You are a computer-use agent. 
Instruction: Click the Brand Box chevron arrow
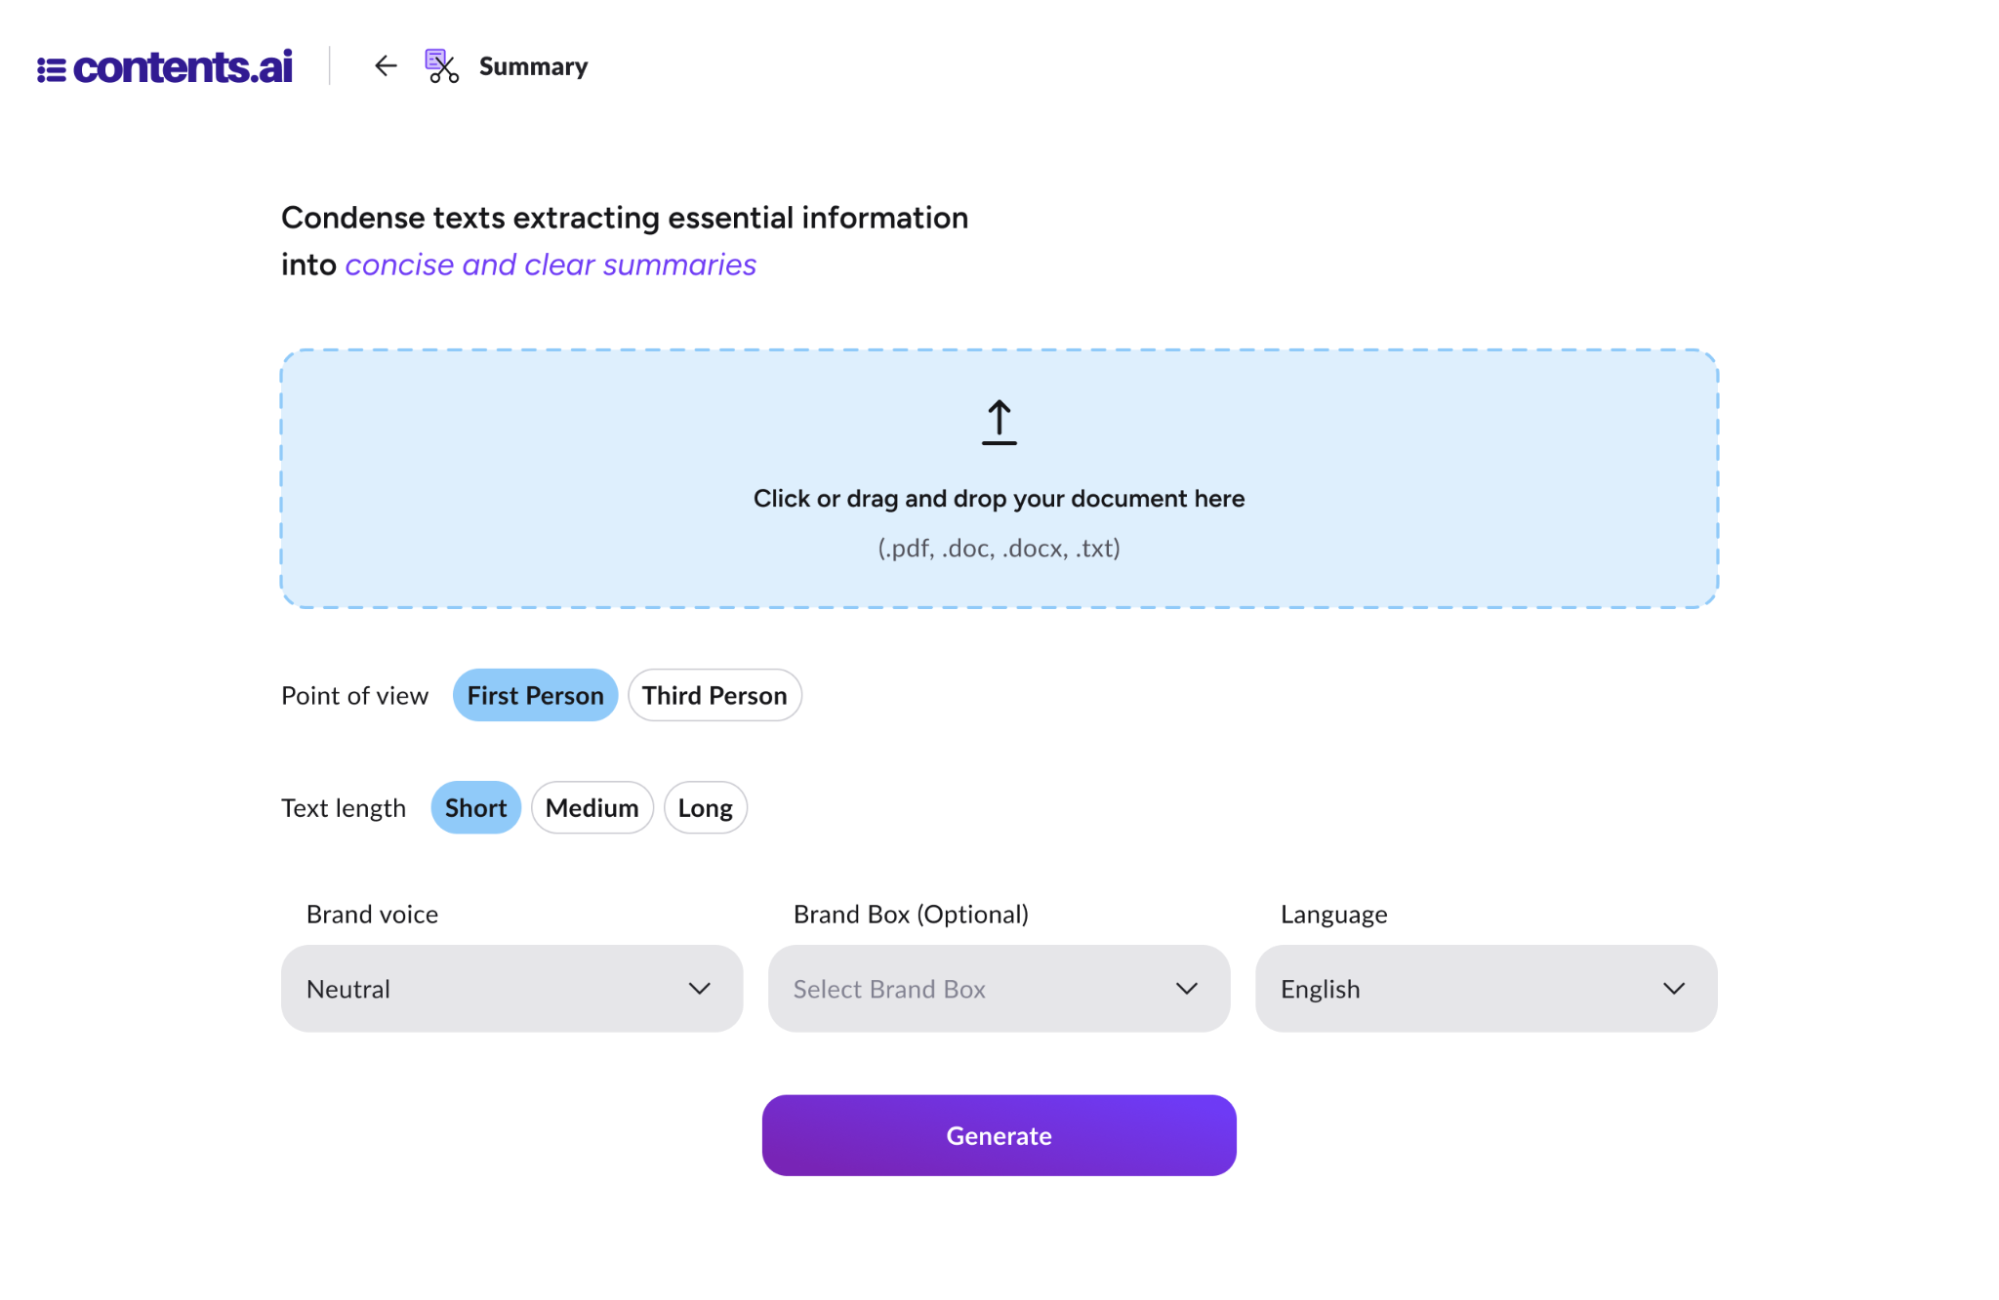[1186, 989]
